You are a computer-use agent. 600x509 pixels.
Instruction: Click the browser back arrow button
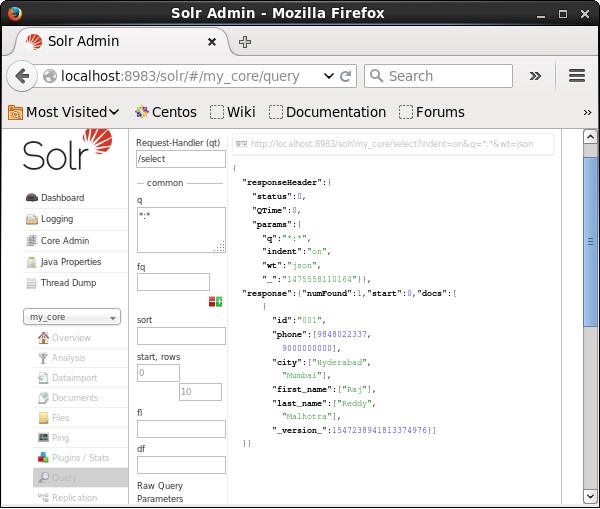click(21, 76)
